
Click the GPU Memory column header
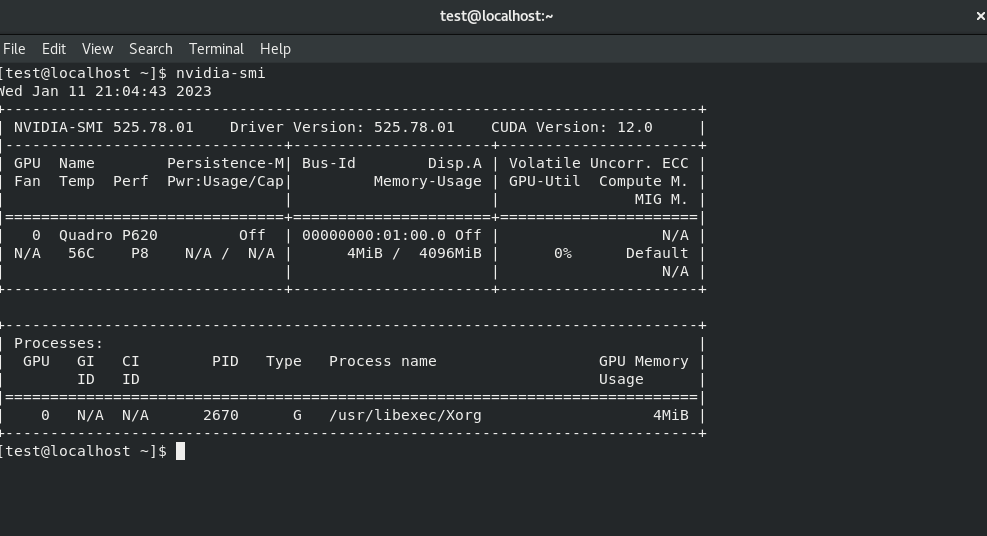click(x=643, y=362)
